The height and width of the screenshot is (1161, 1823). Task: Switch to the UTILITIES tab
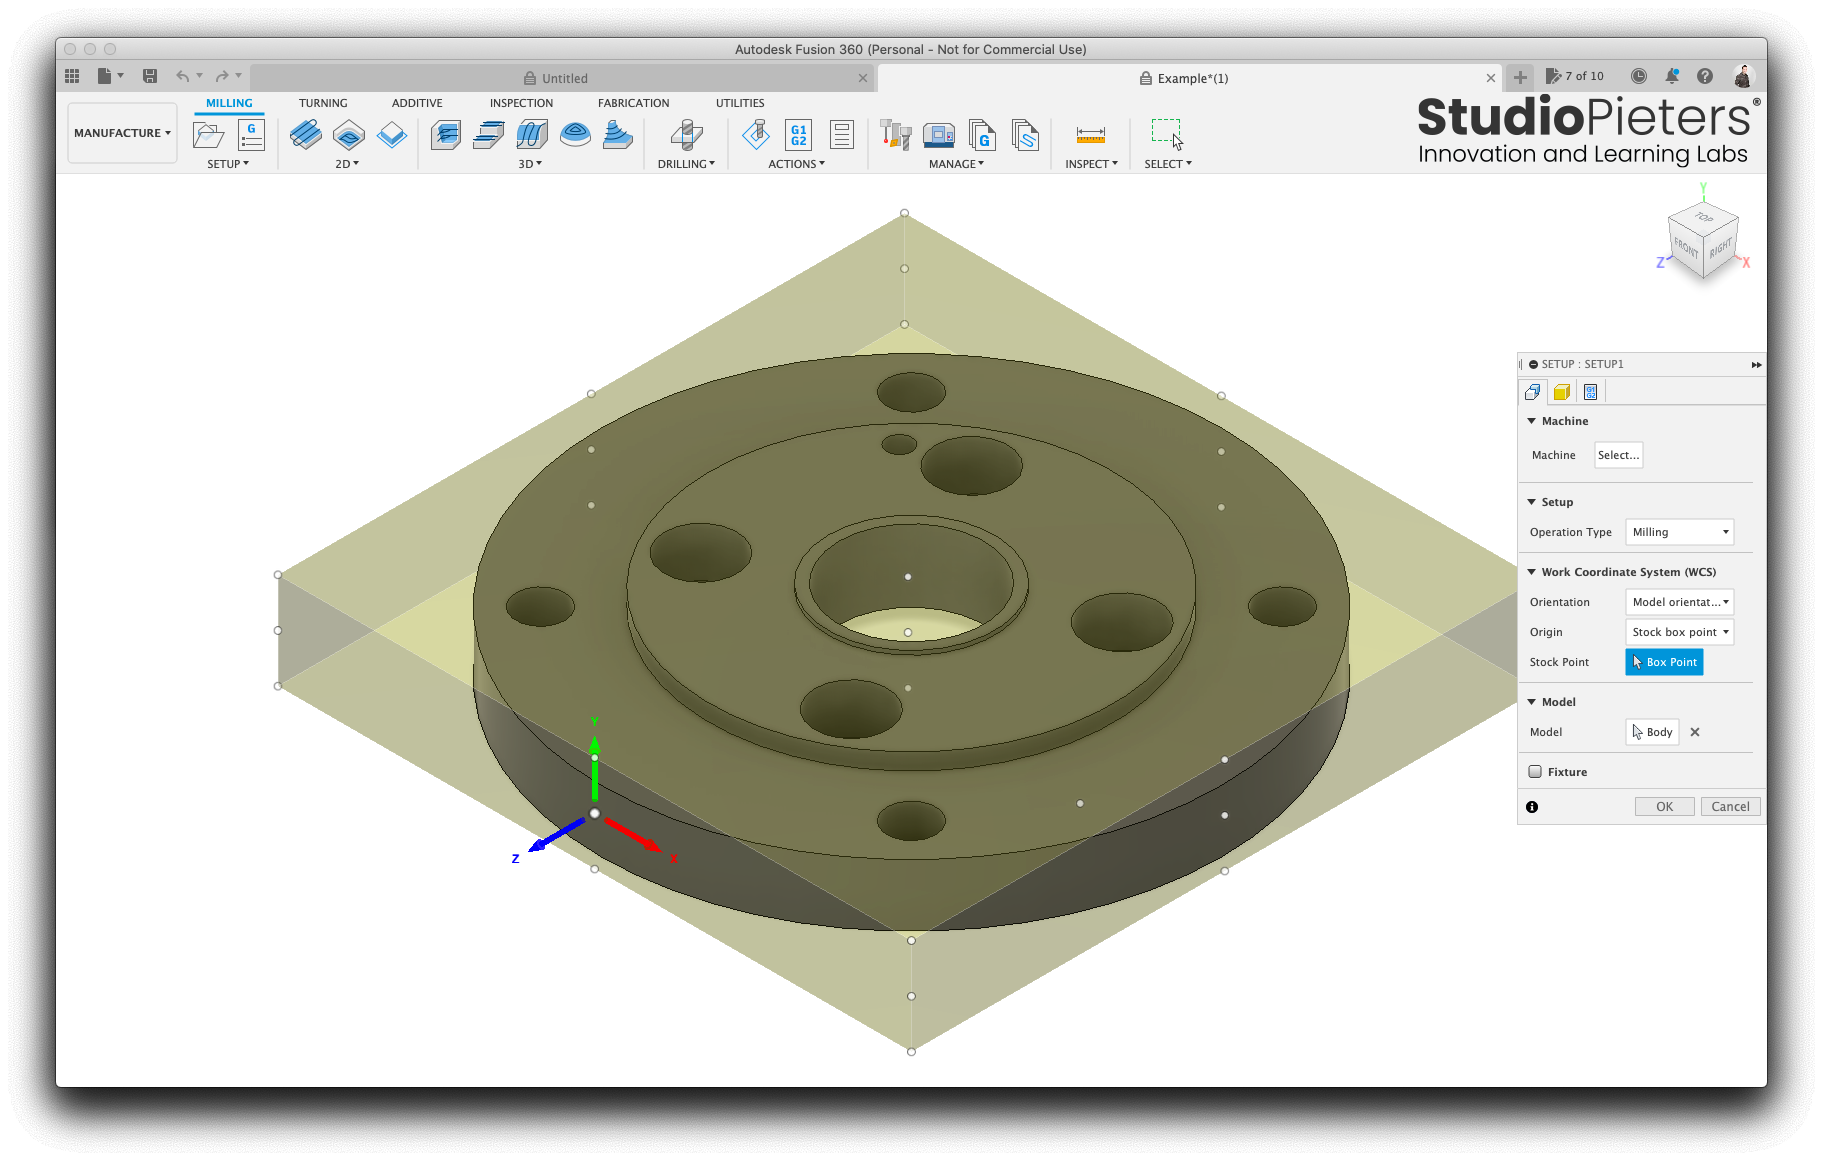[740, 103]
